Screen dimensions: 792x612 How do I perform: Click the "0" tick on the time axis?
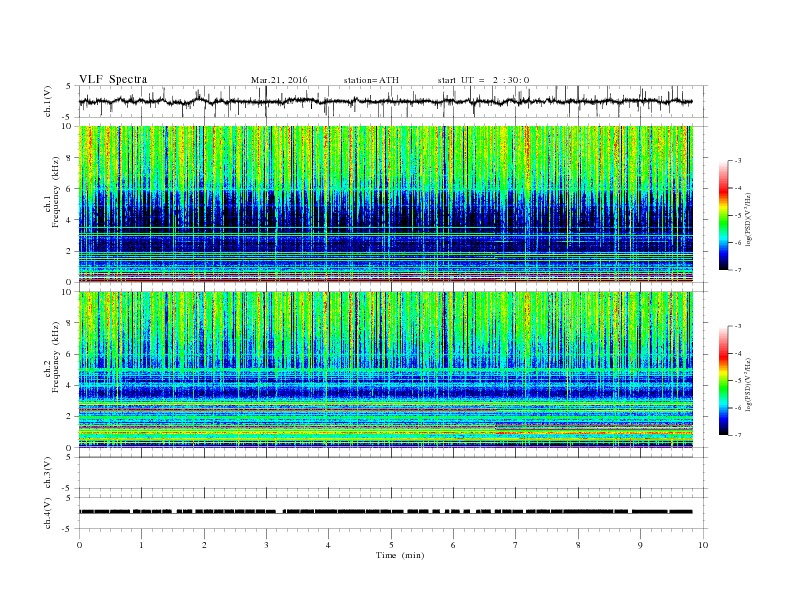click(x=79, y=545)
